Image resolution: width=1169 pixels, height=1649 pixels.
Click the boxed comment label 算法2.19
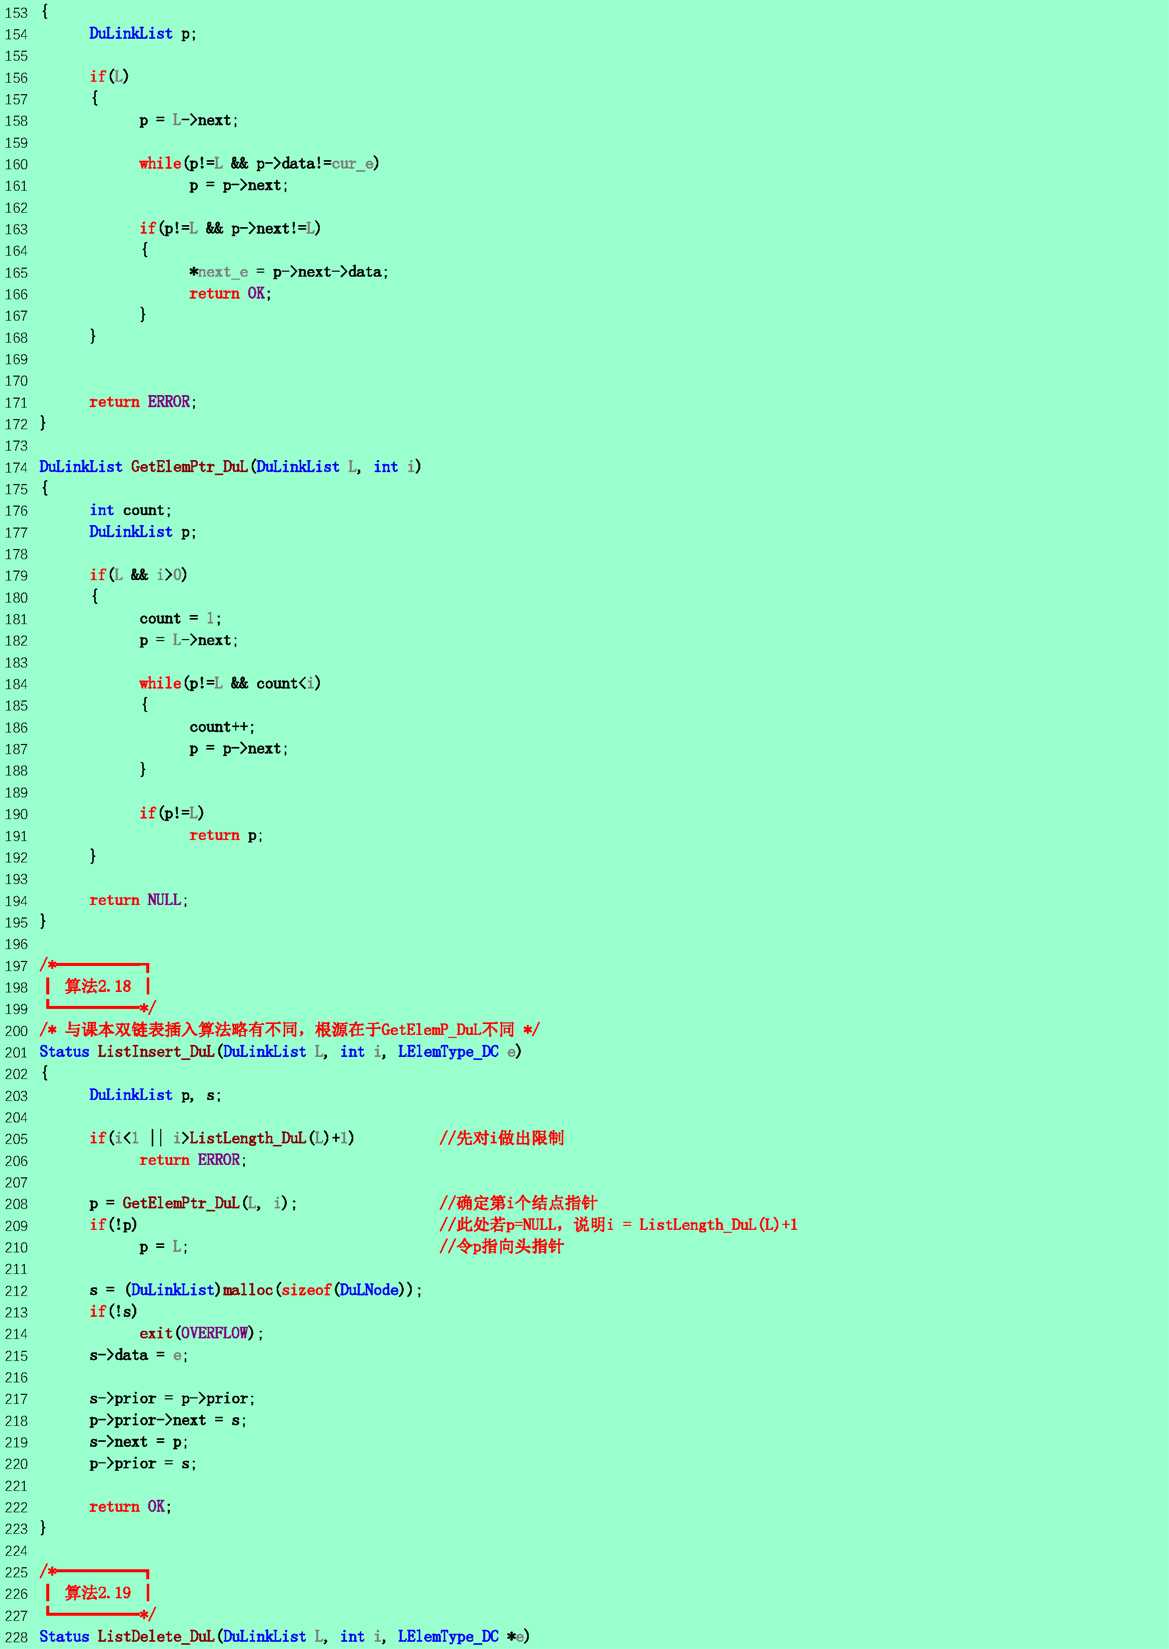click(x=98, y=1593)
